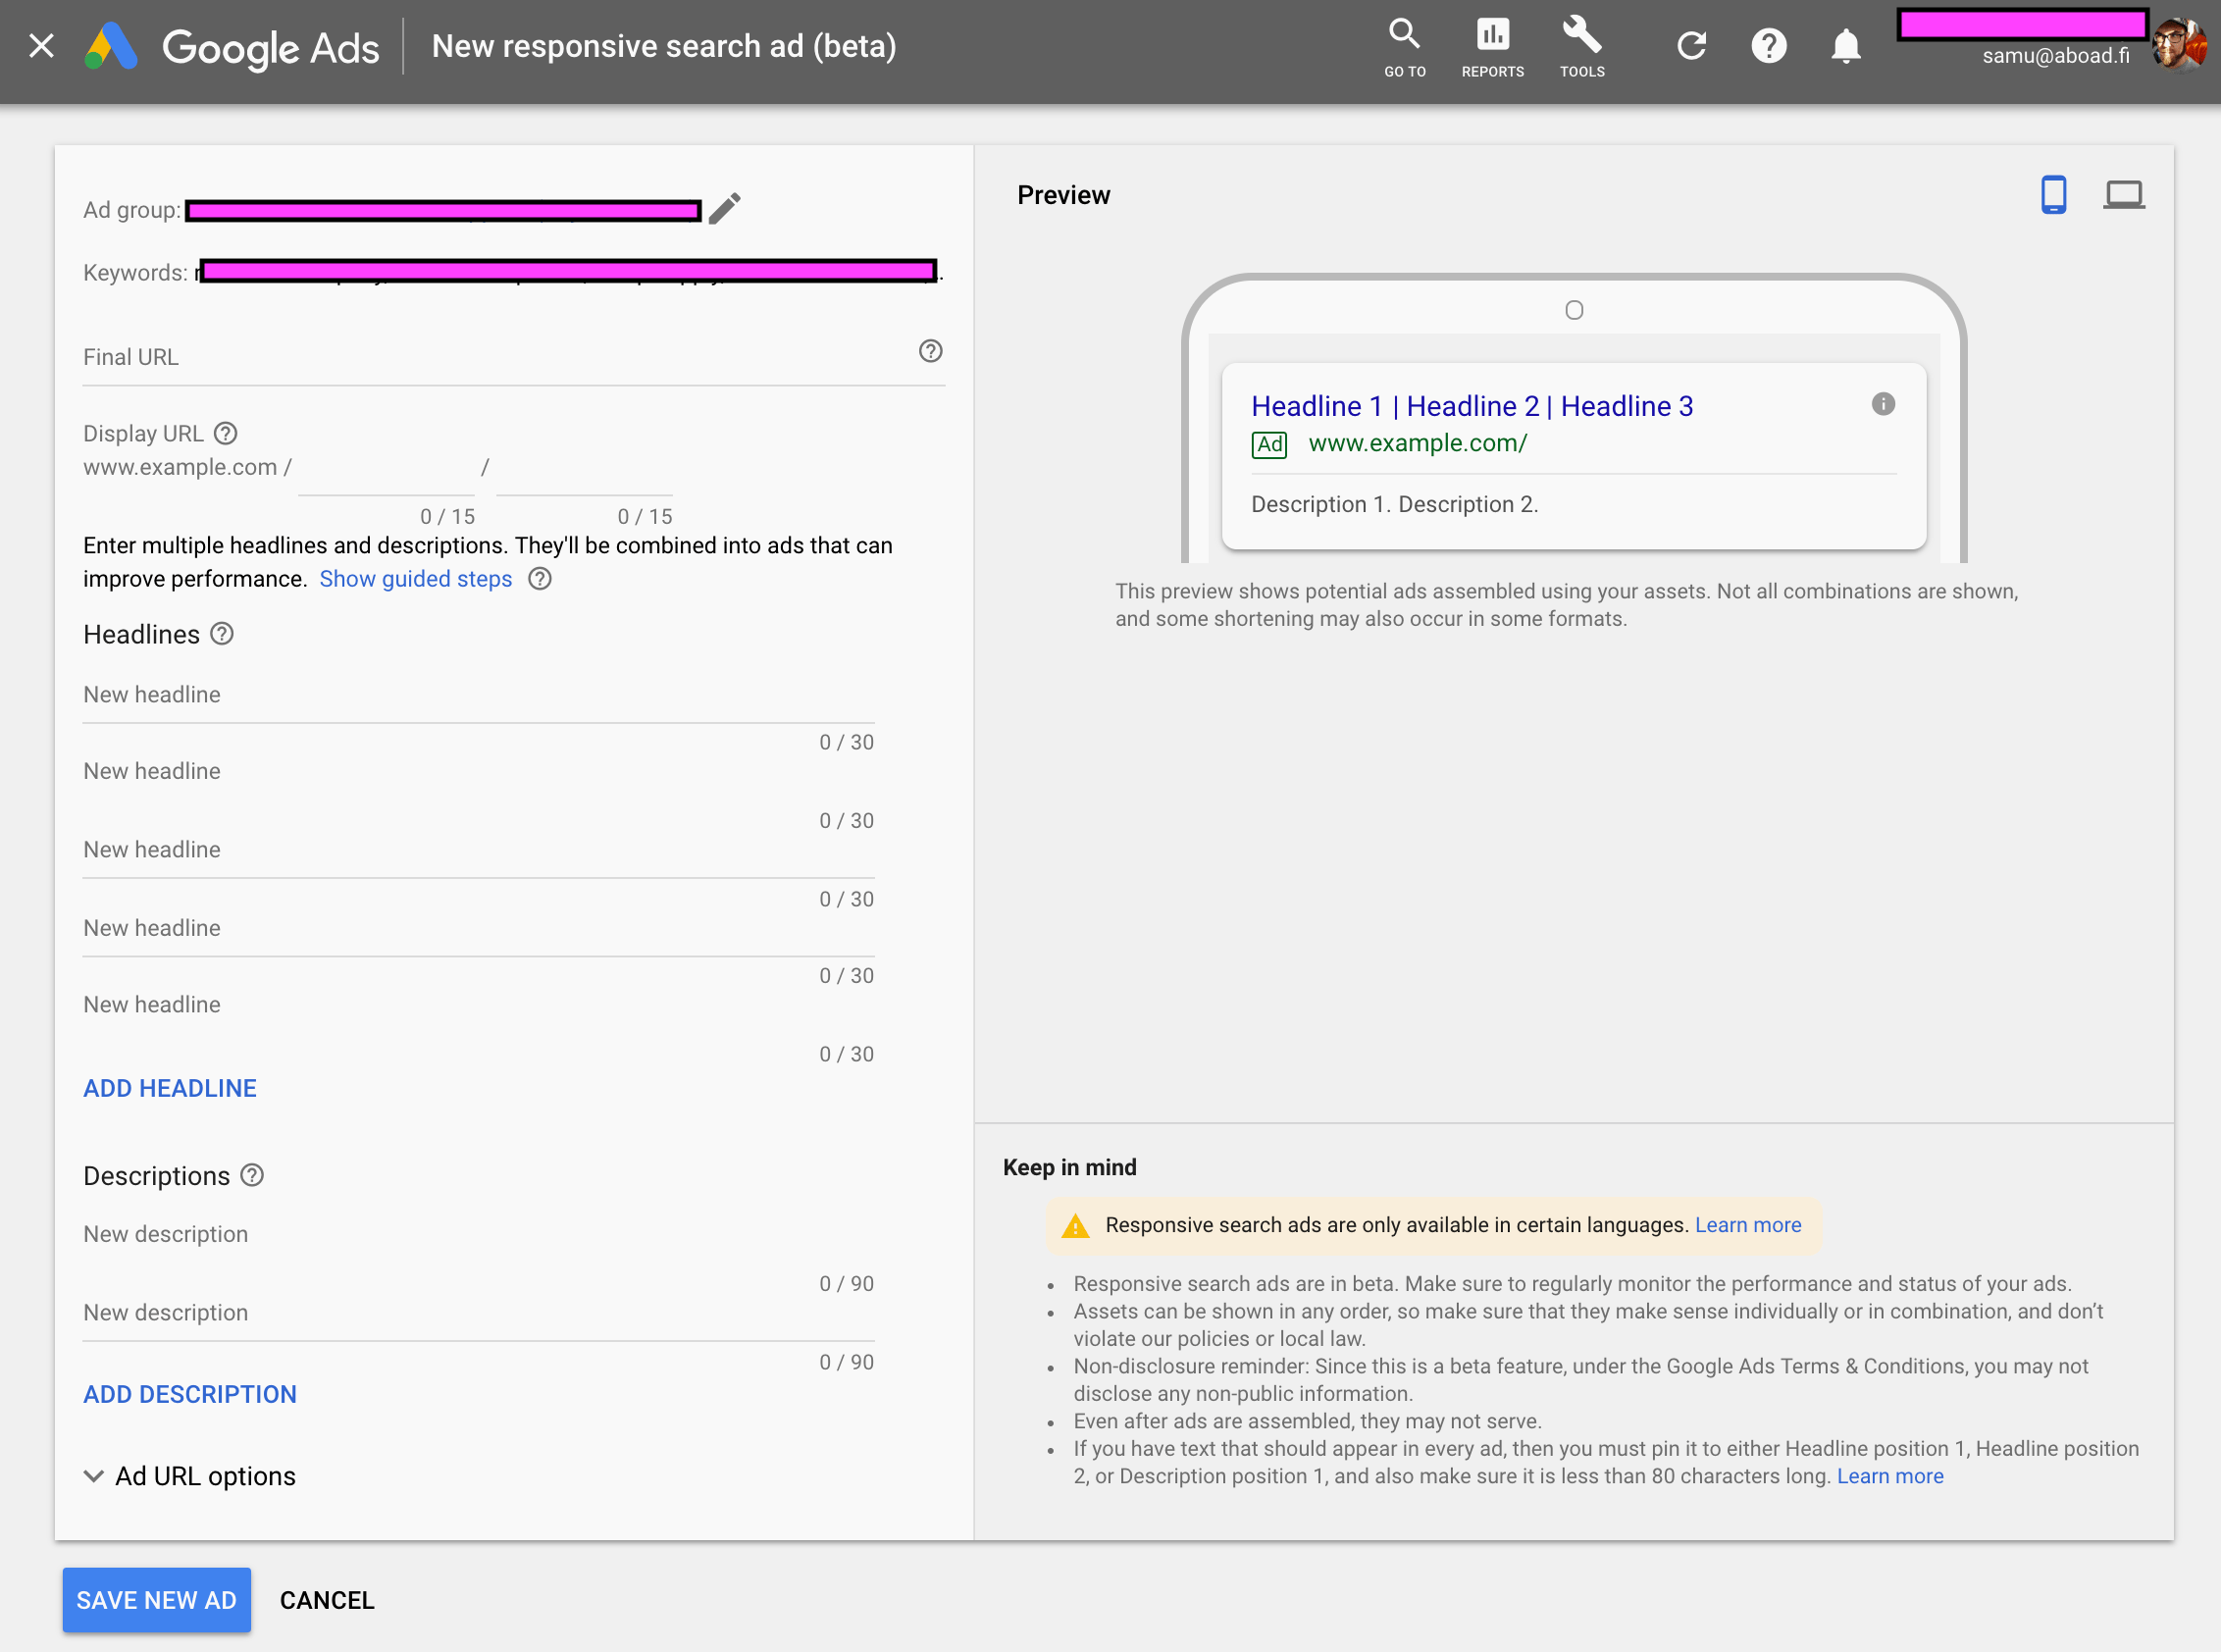
Task: Switch preview to desktop device
Action: coord(2123,194)
